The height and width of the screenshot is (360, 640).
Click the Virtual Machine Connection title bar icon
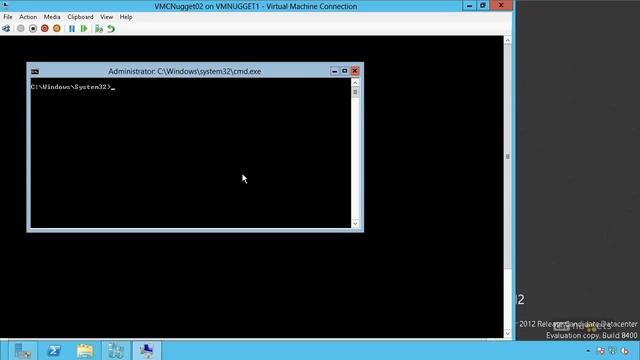tap(5, 5)
